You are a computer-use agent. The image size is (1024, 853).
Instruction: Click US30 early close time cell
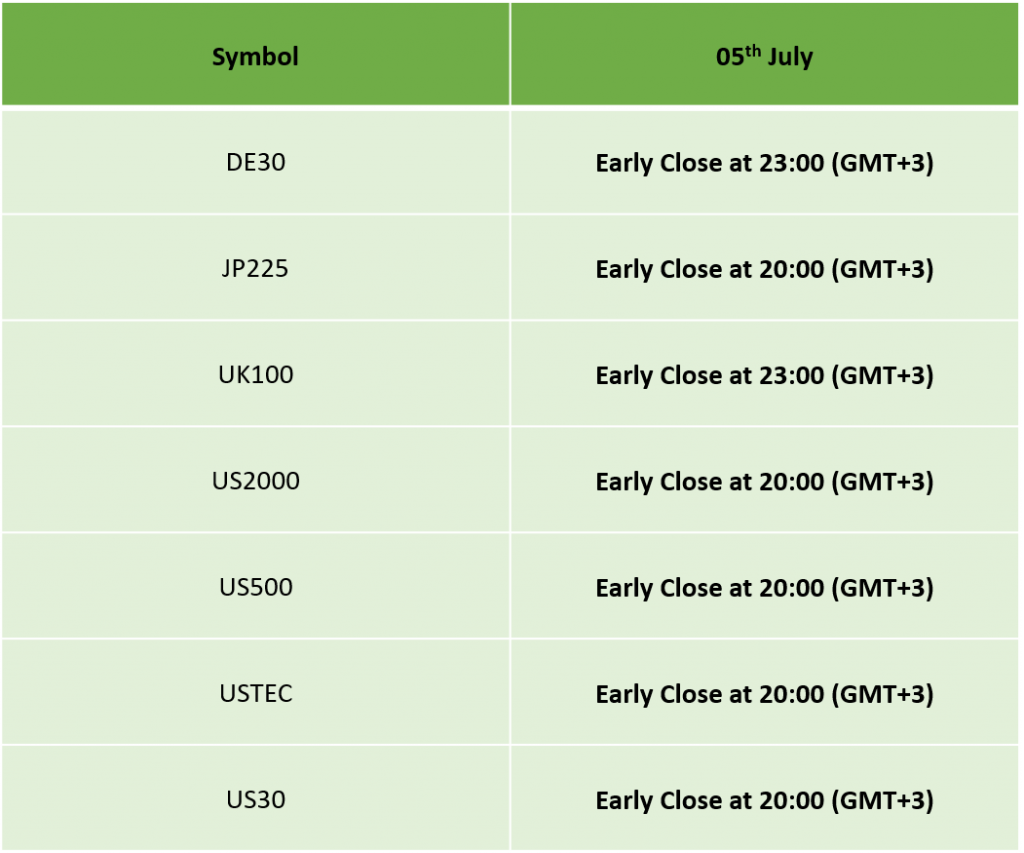click(764, 799)
